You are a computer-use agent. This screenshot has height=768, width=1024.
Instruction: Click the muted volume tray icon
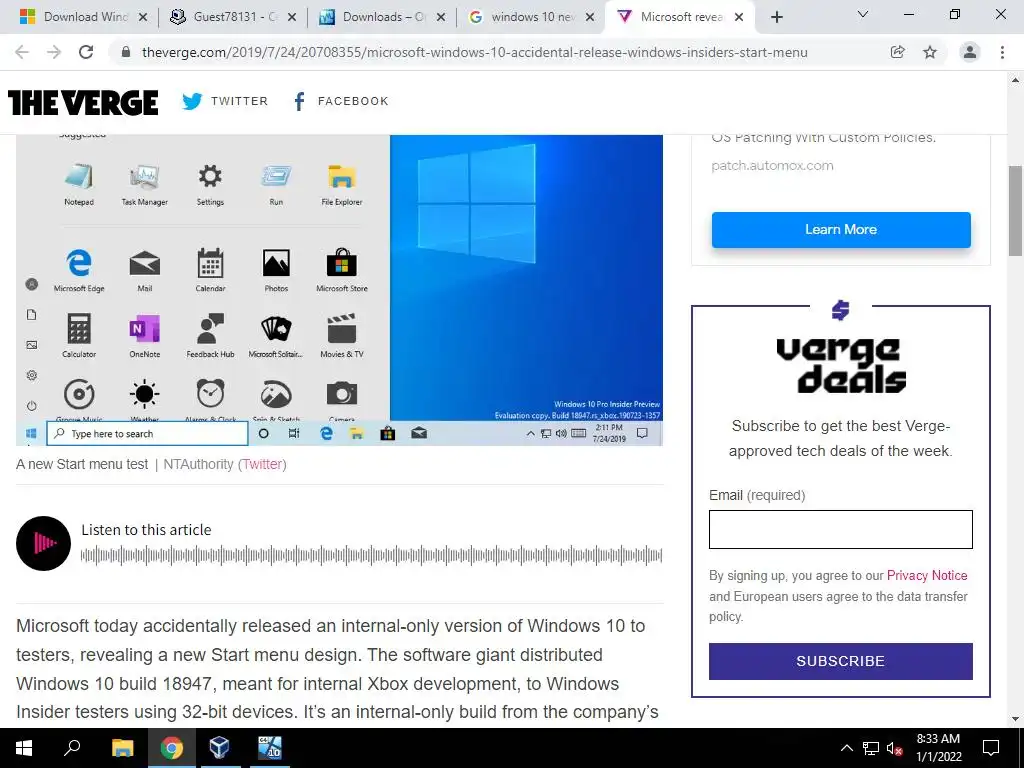pyautogui.click(x=895, y=748)
